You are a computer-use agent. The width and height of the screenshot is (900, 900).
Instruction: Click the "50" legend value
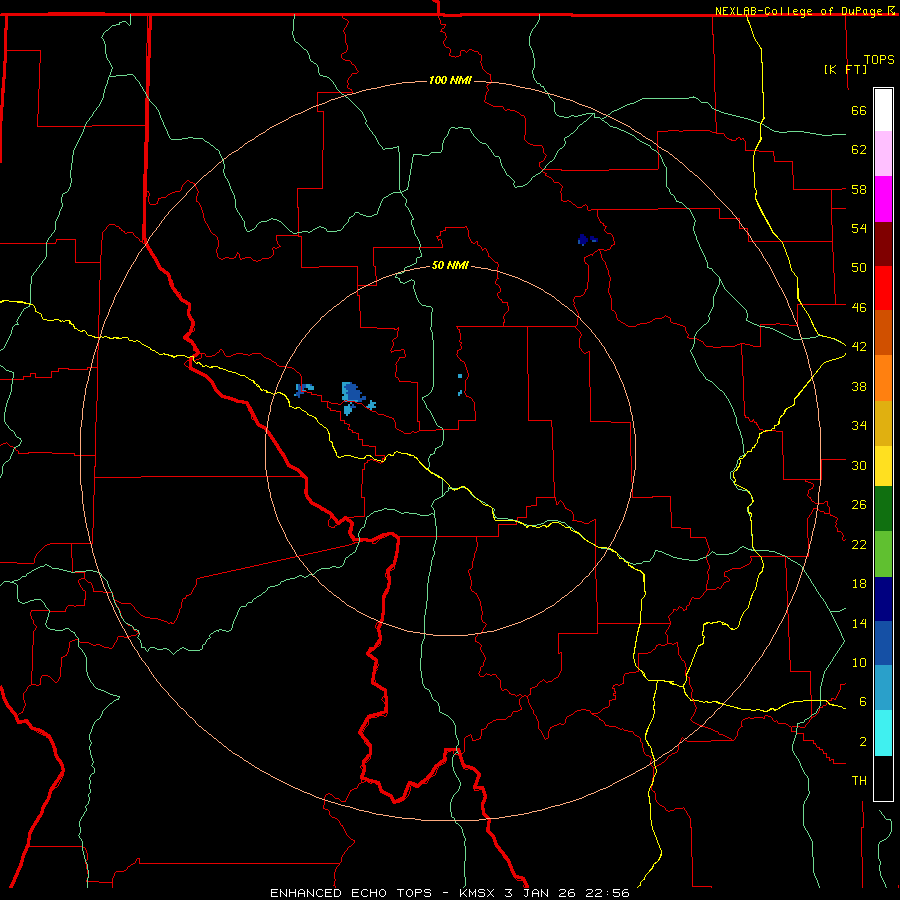pyautogui.click(x=859, y=267)
